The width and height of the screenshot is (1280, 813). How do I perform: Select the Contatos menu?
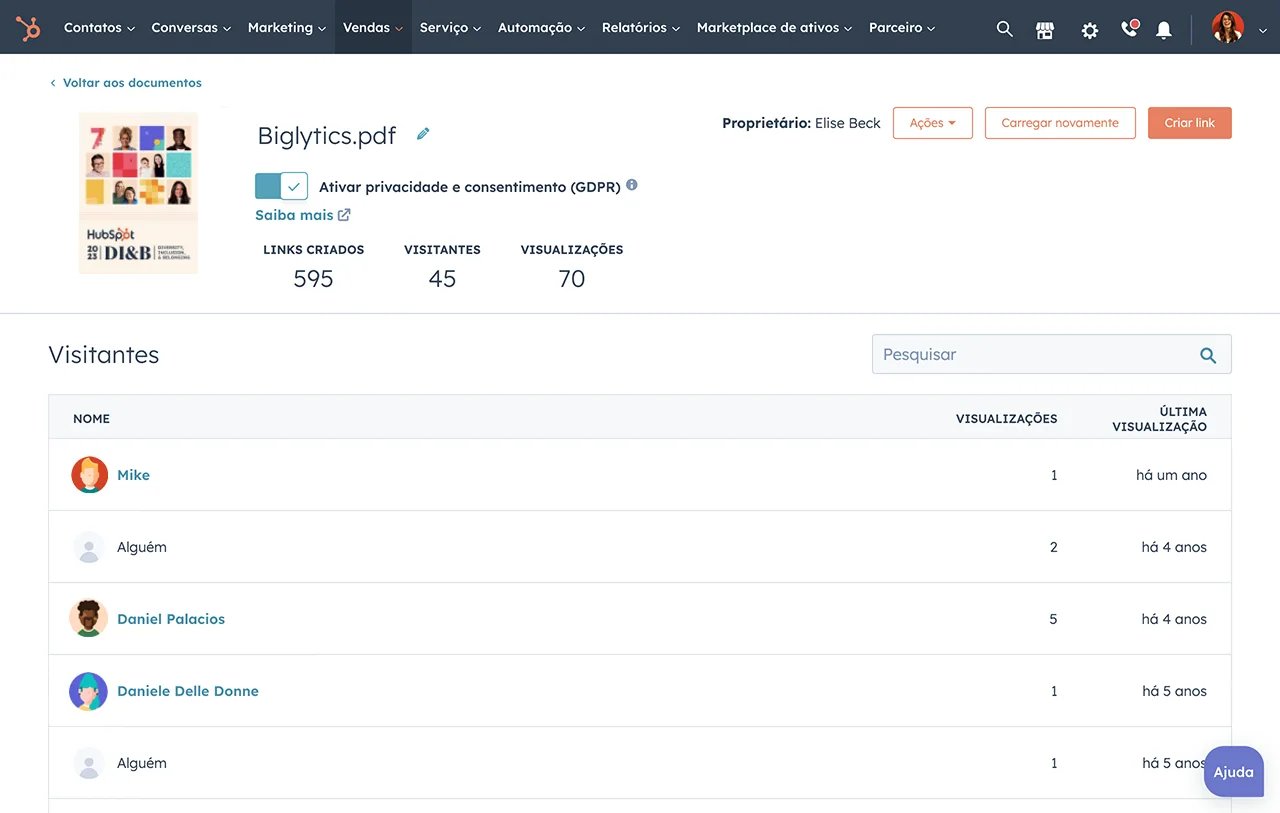93,27
